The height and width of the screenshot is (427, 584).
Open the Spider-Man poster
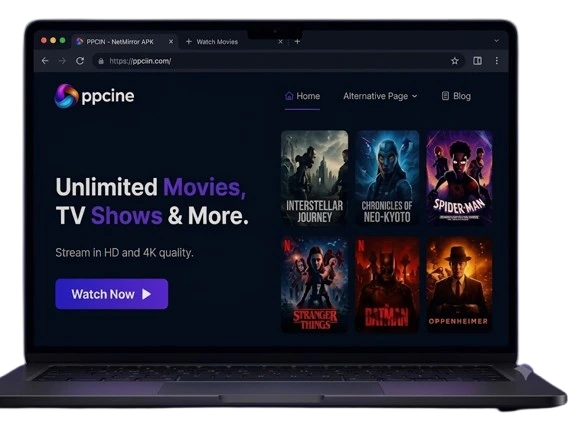[x=459, y=178]
